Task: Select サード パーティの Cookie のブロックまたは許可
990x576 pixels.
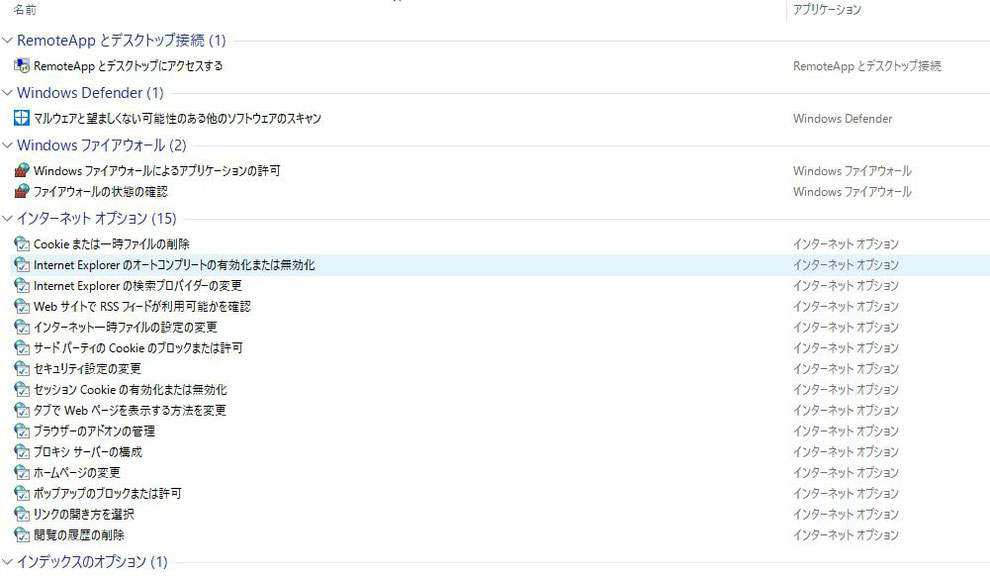Action: tap(138, 348)
